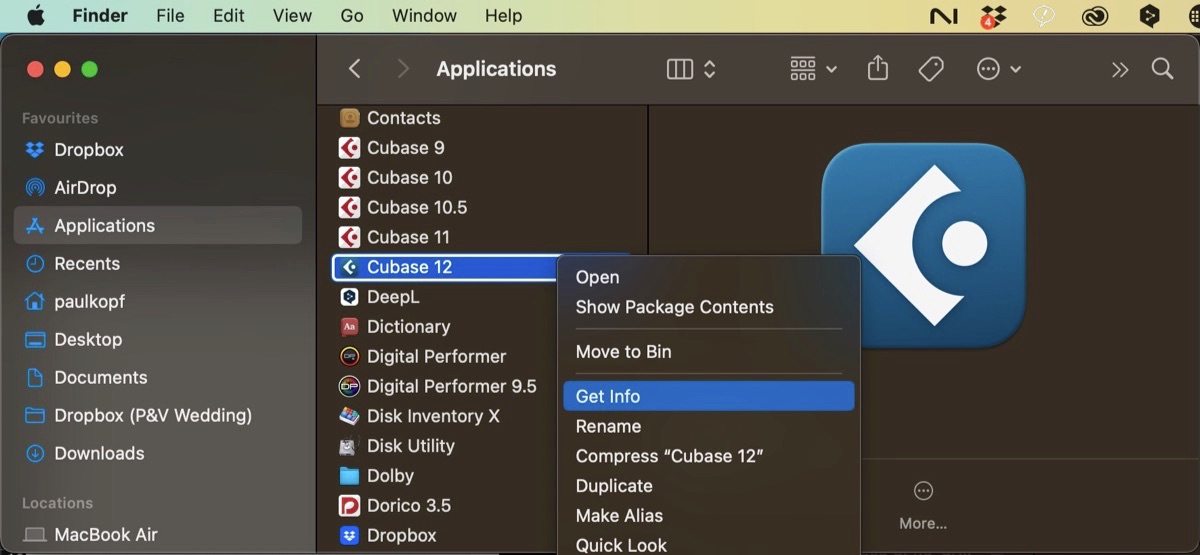Choose Duplicate from context menu
The width and height of the screenshot is (1200, 555).
pos(708,486)
